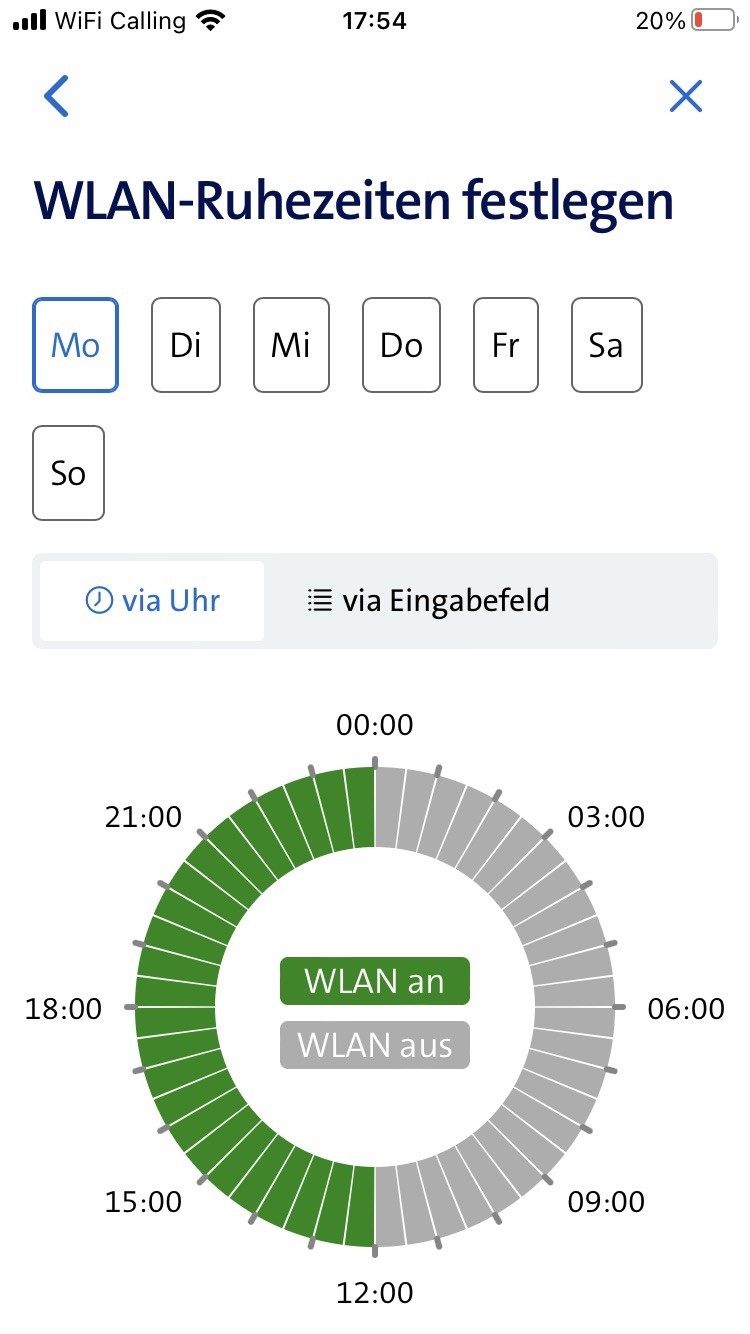Select Monday (Mo) day toggle
Screen dimensions: 750x1334
[x=75, y=345]
